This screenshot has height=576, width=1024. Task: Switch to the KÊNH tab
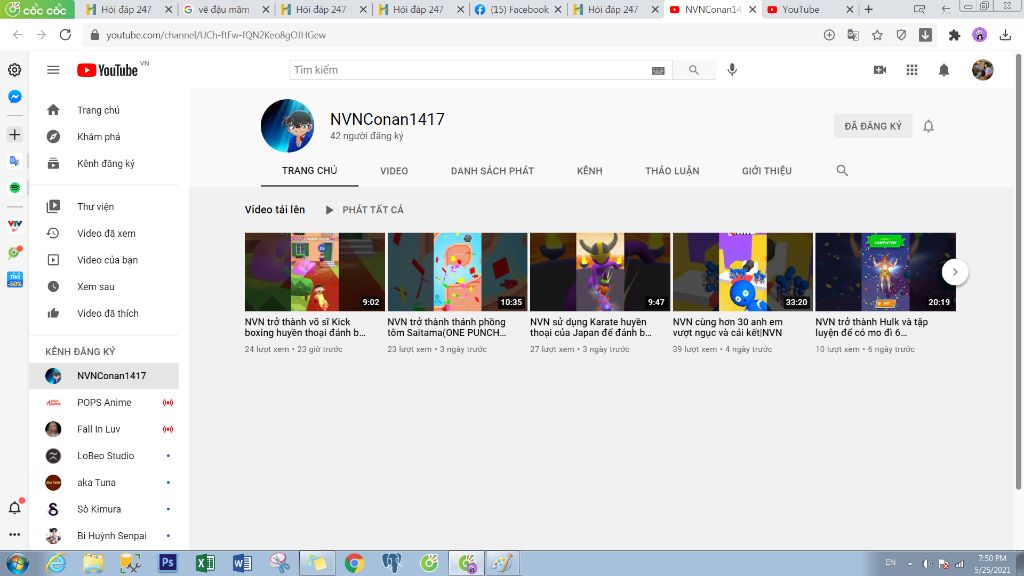click(x=590, y=170)
